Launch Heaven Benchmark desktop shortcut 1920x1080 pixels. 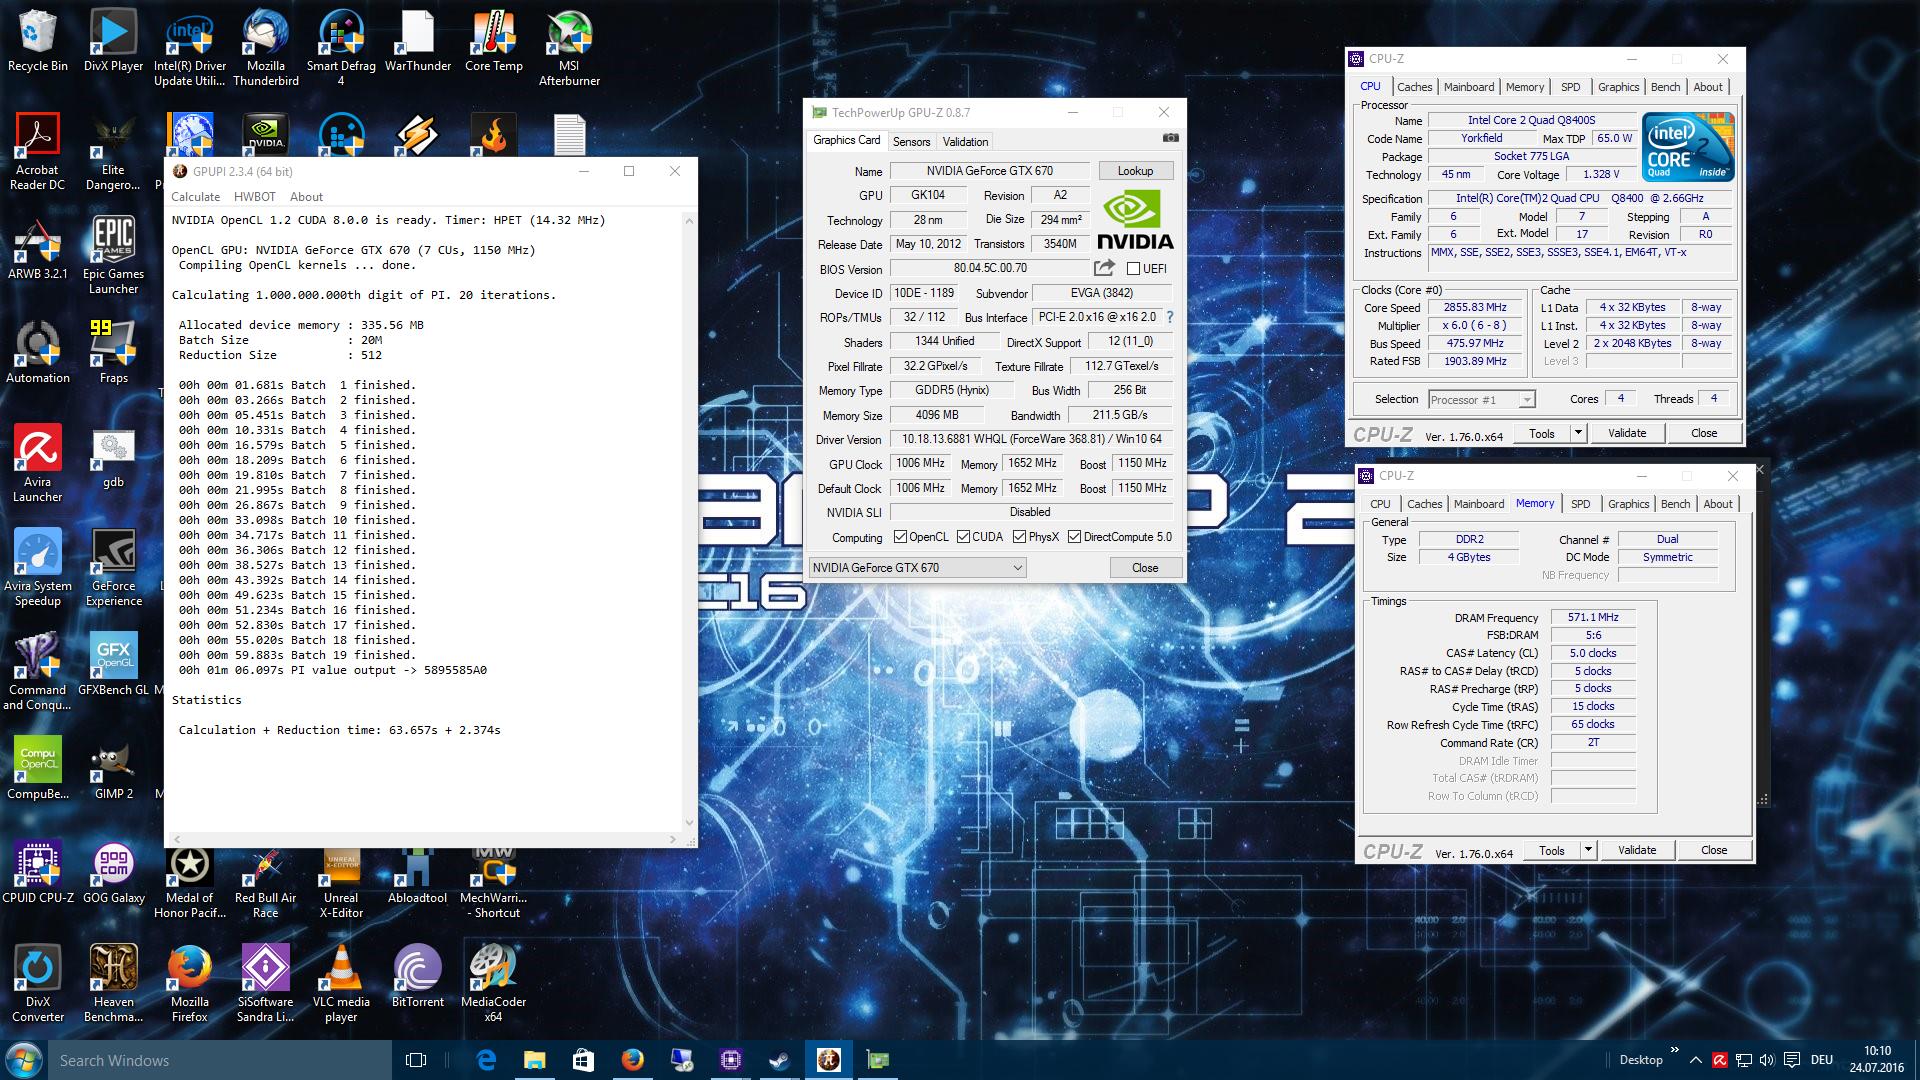[x=113, y=985]
